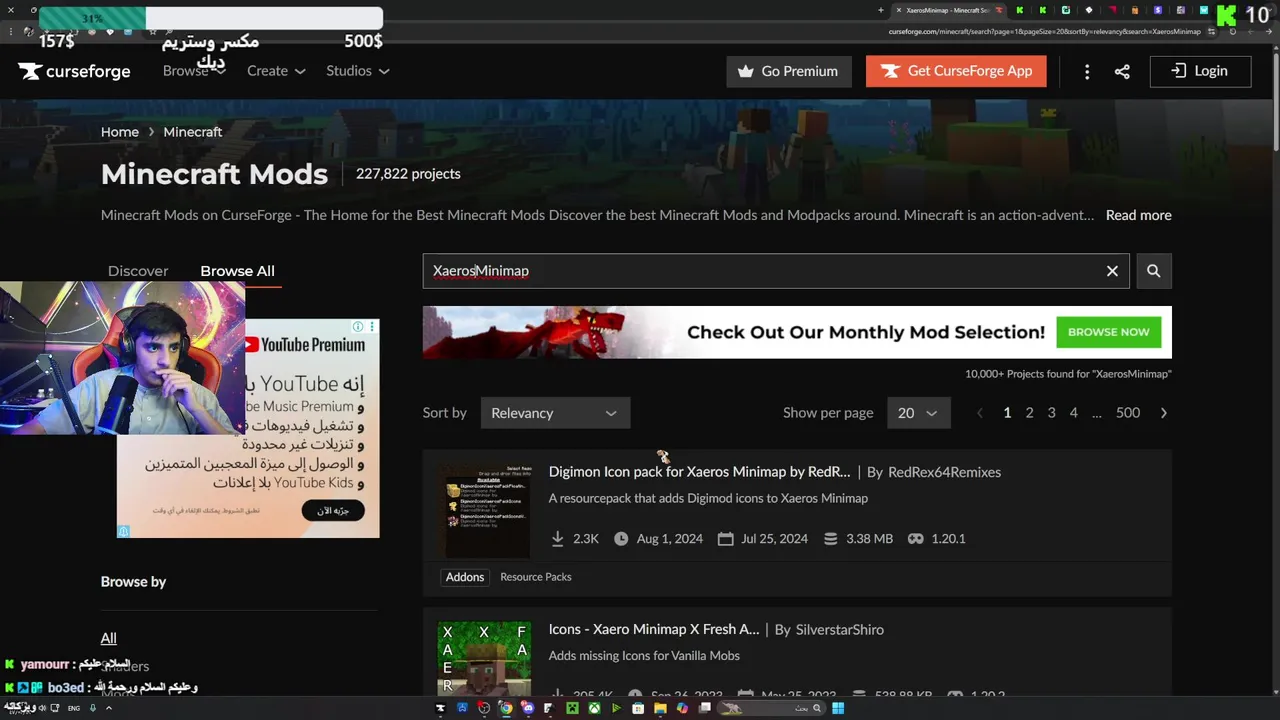Open the vertical three-dot menu in the header
The width and height of the screenshot is (1280, 720).
[1087, 71]
